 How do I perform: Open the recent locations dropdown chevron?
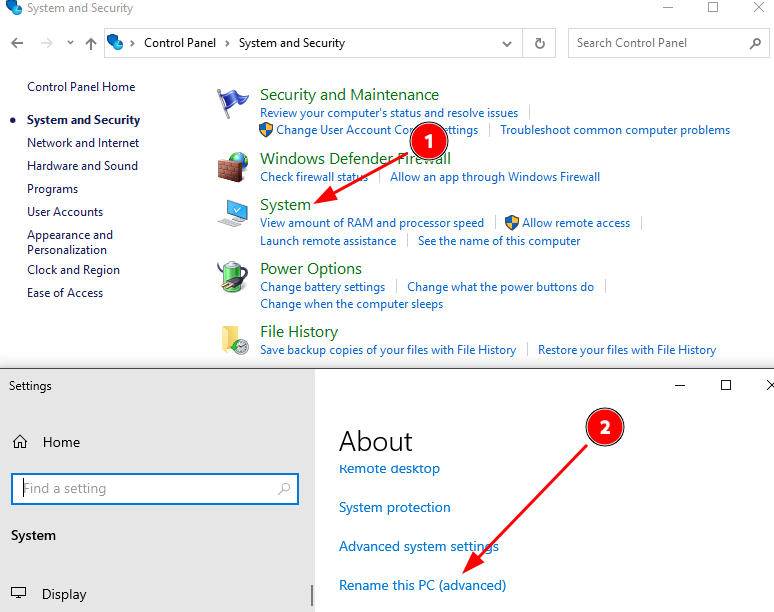click(x=70, y=43)
